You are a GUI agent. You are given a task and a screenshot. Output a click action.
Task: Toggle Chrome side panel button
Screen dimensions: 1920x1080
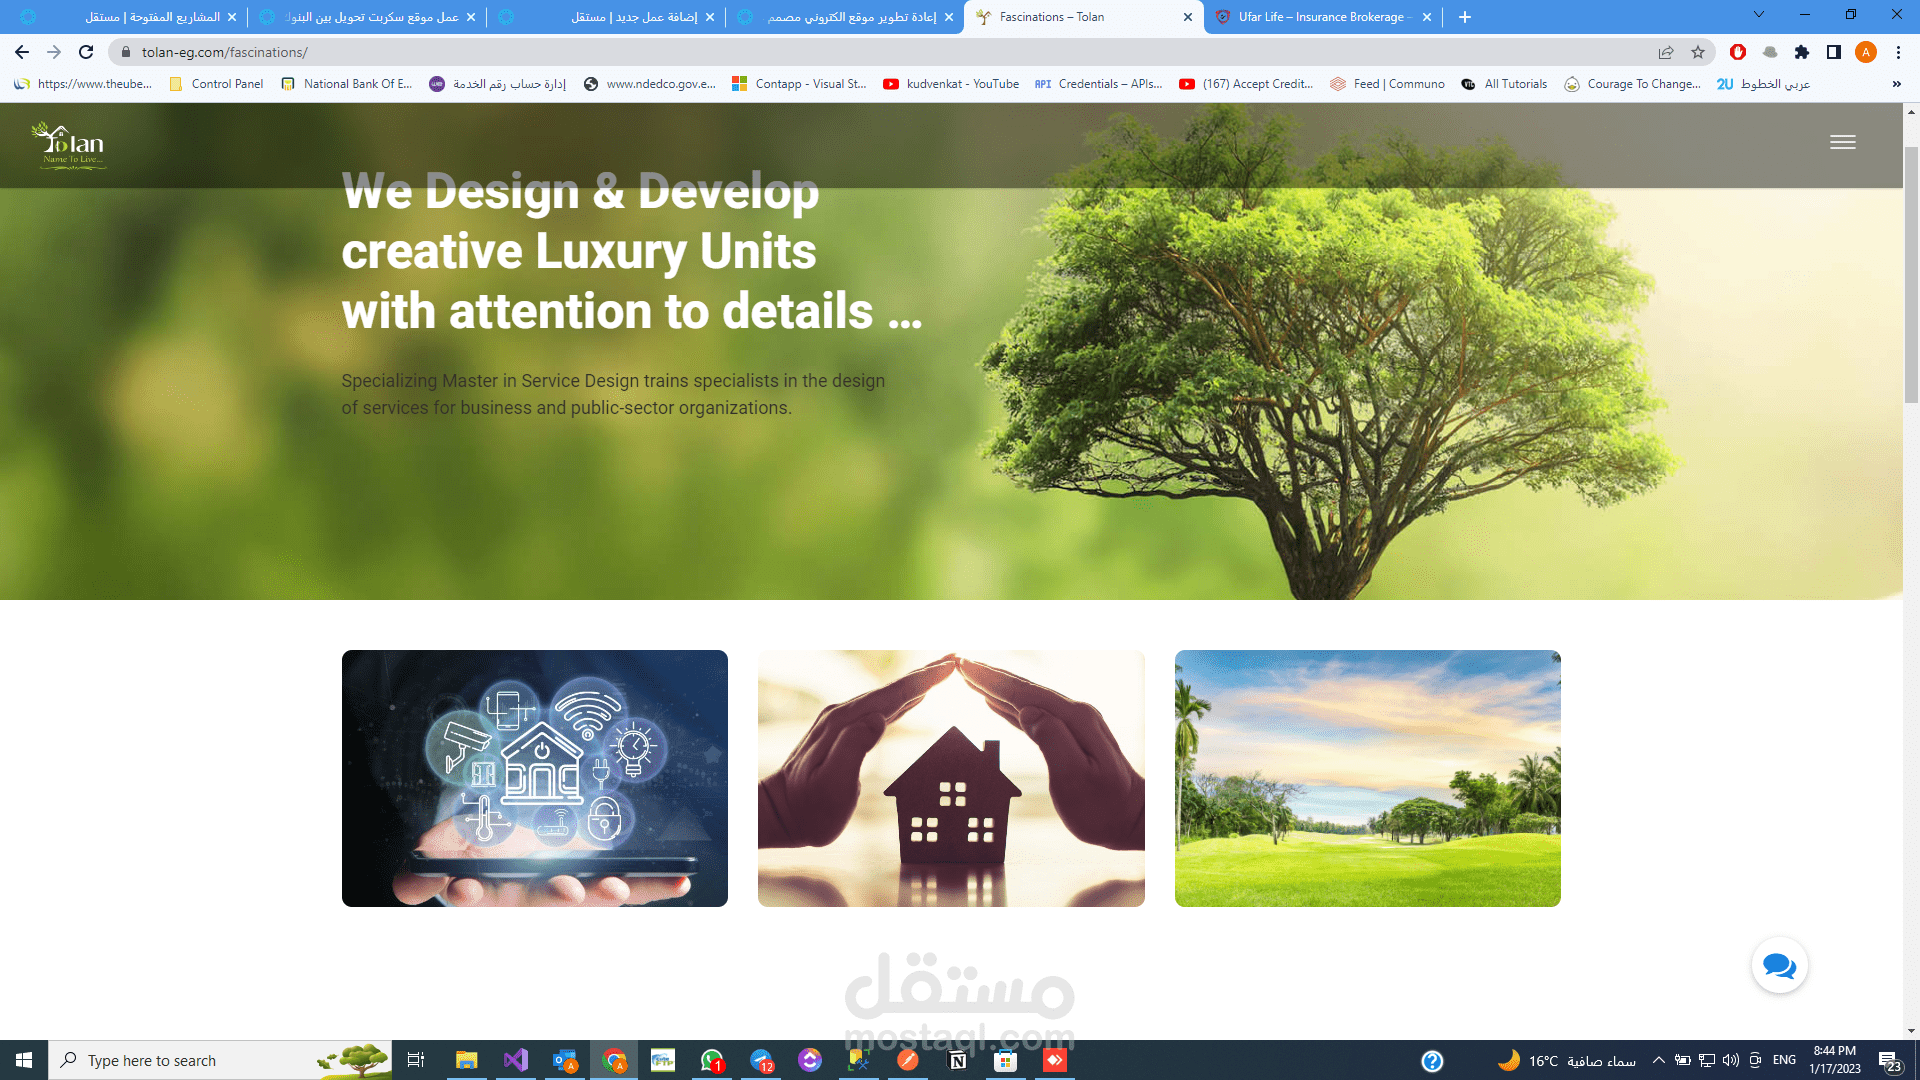[x=1834, y=52]
